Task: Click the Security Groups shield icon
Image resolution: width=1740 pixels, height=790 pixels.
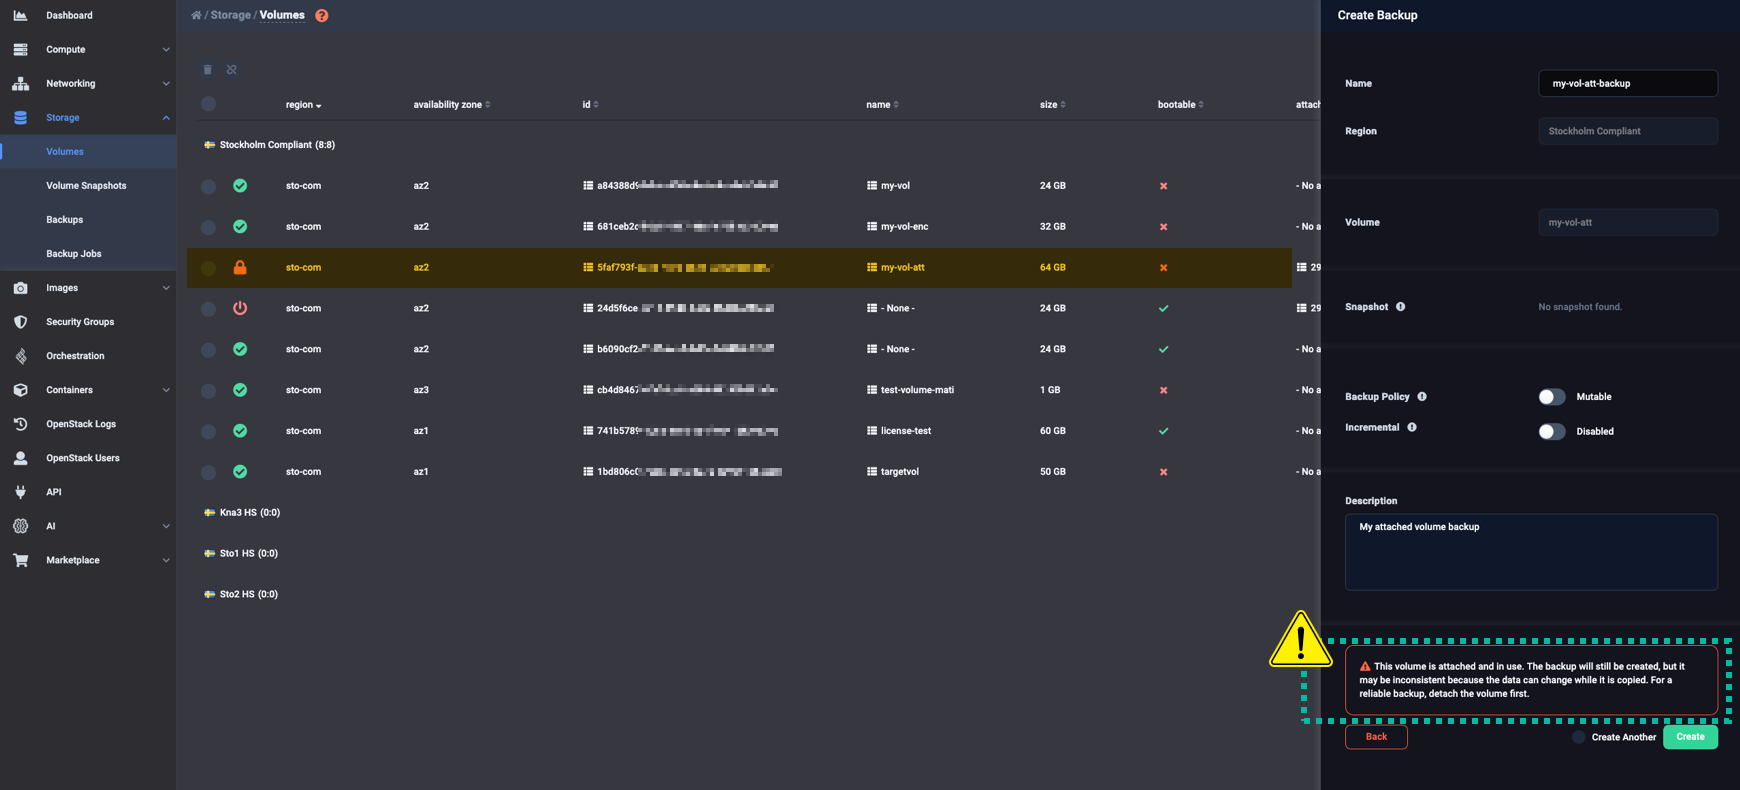Action: click(20, 322)
